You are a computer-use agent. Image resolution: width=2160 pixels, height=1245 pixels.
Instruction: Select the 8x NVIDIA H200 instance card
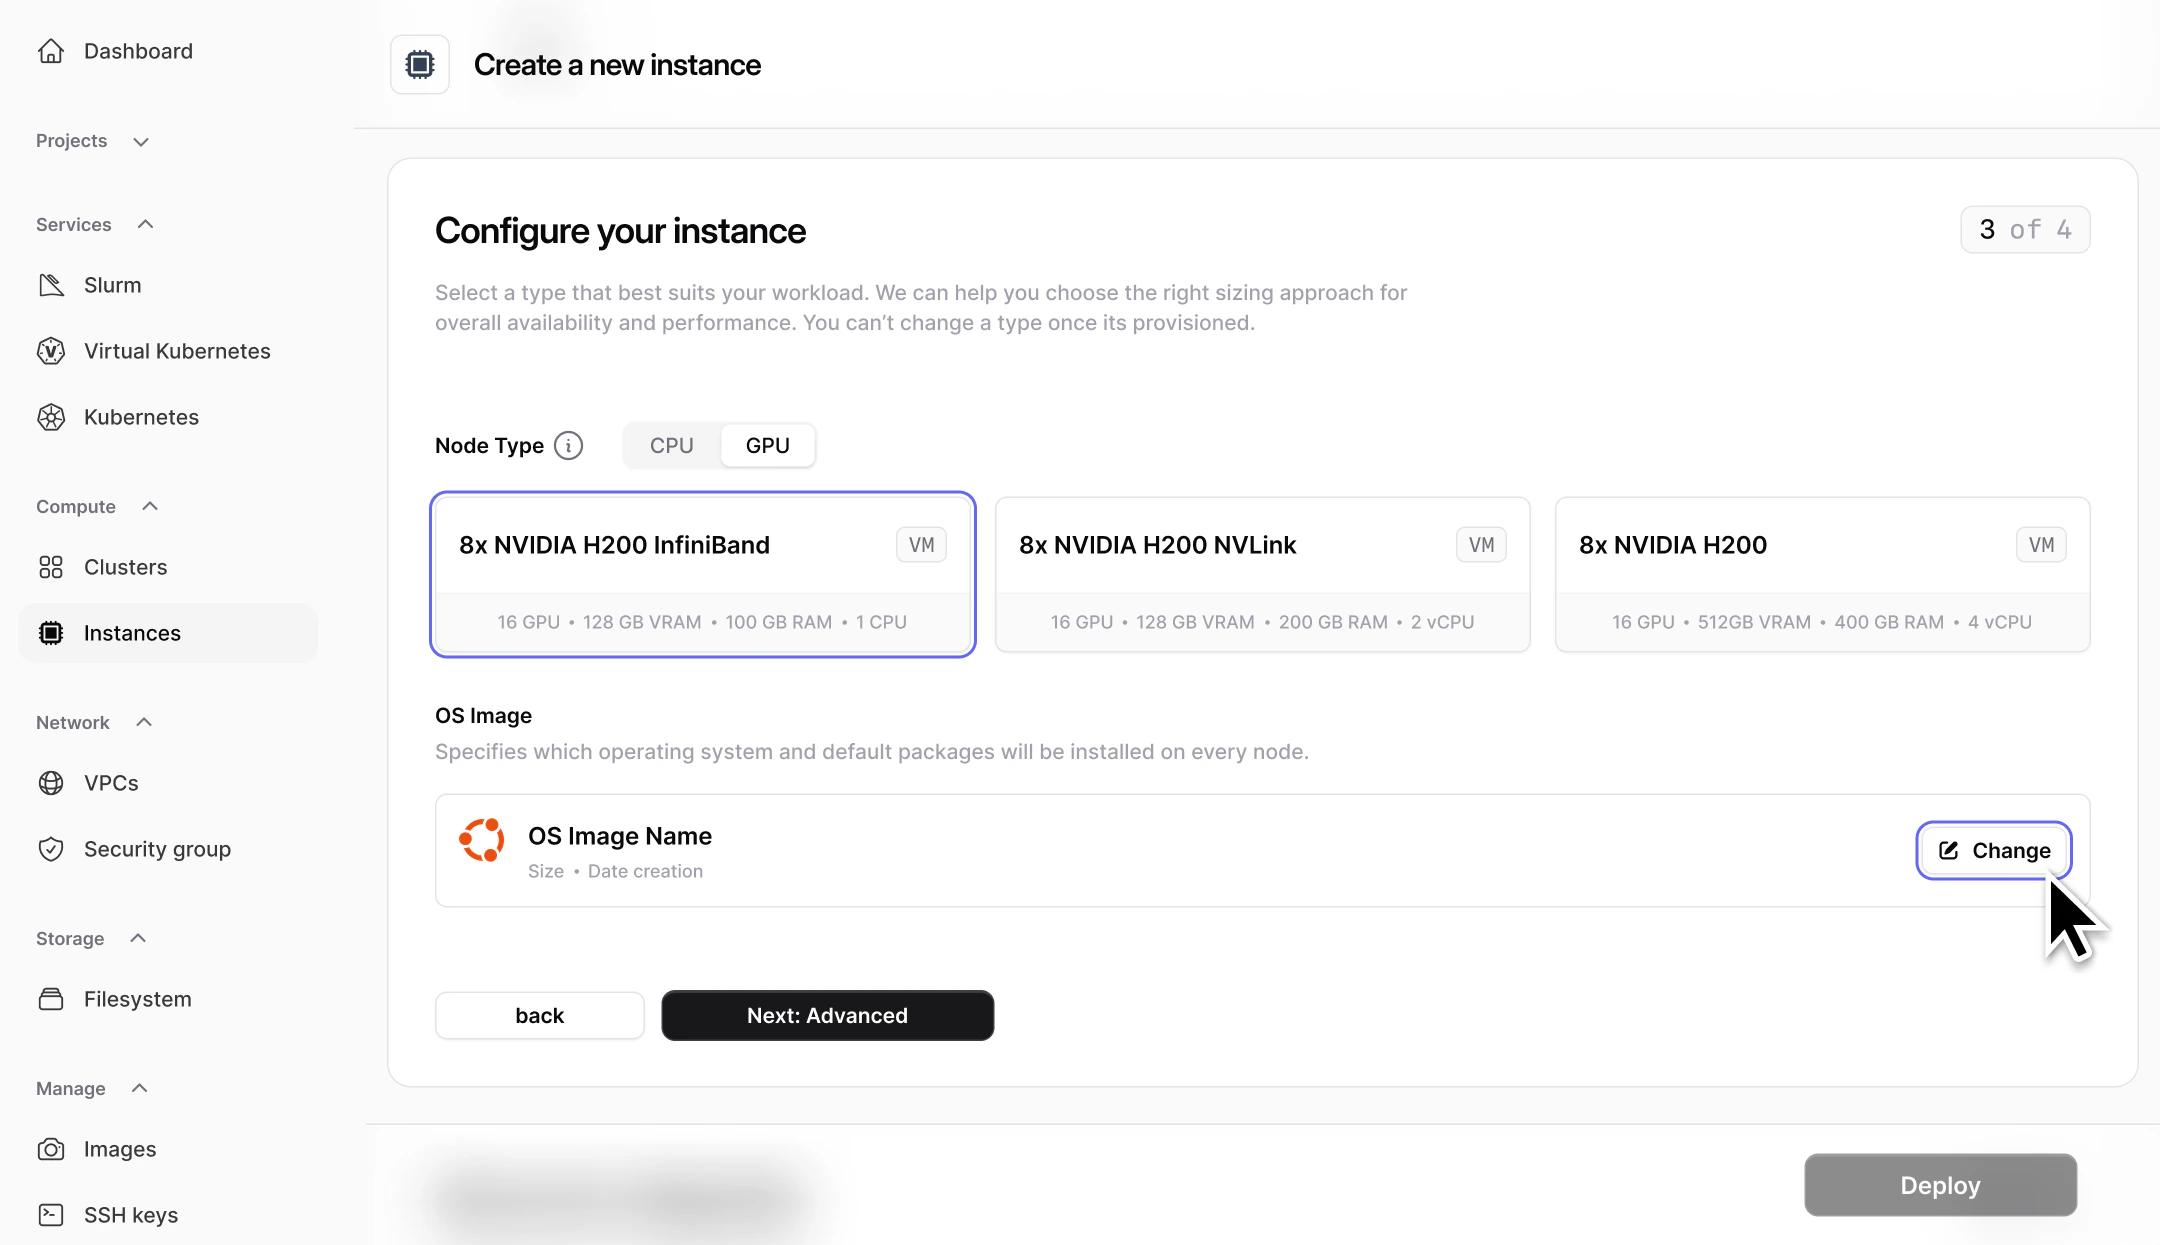click(x=1821, y=575)
